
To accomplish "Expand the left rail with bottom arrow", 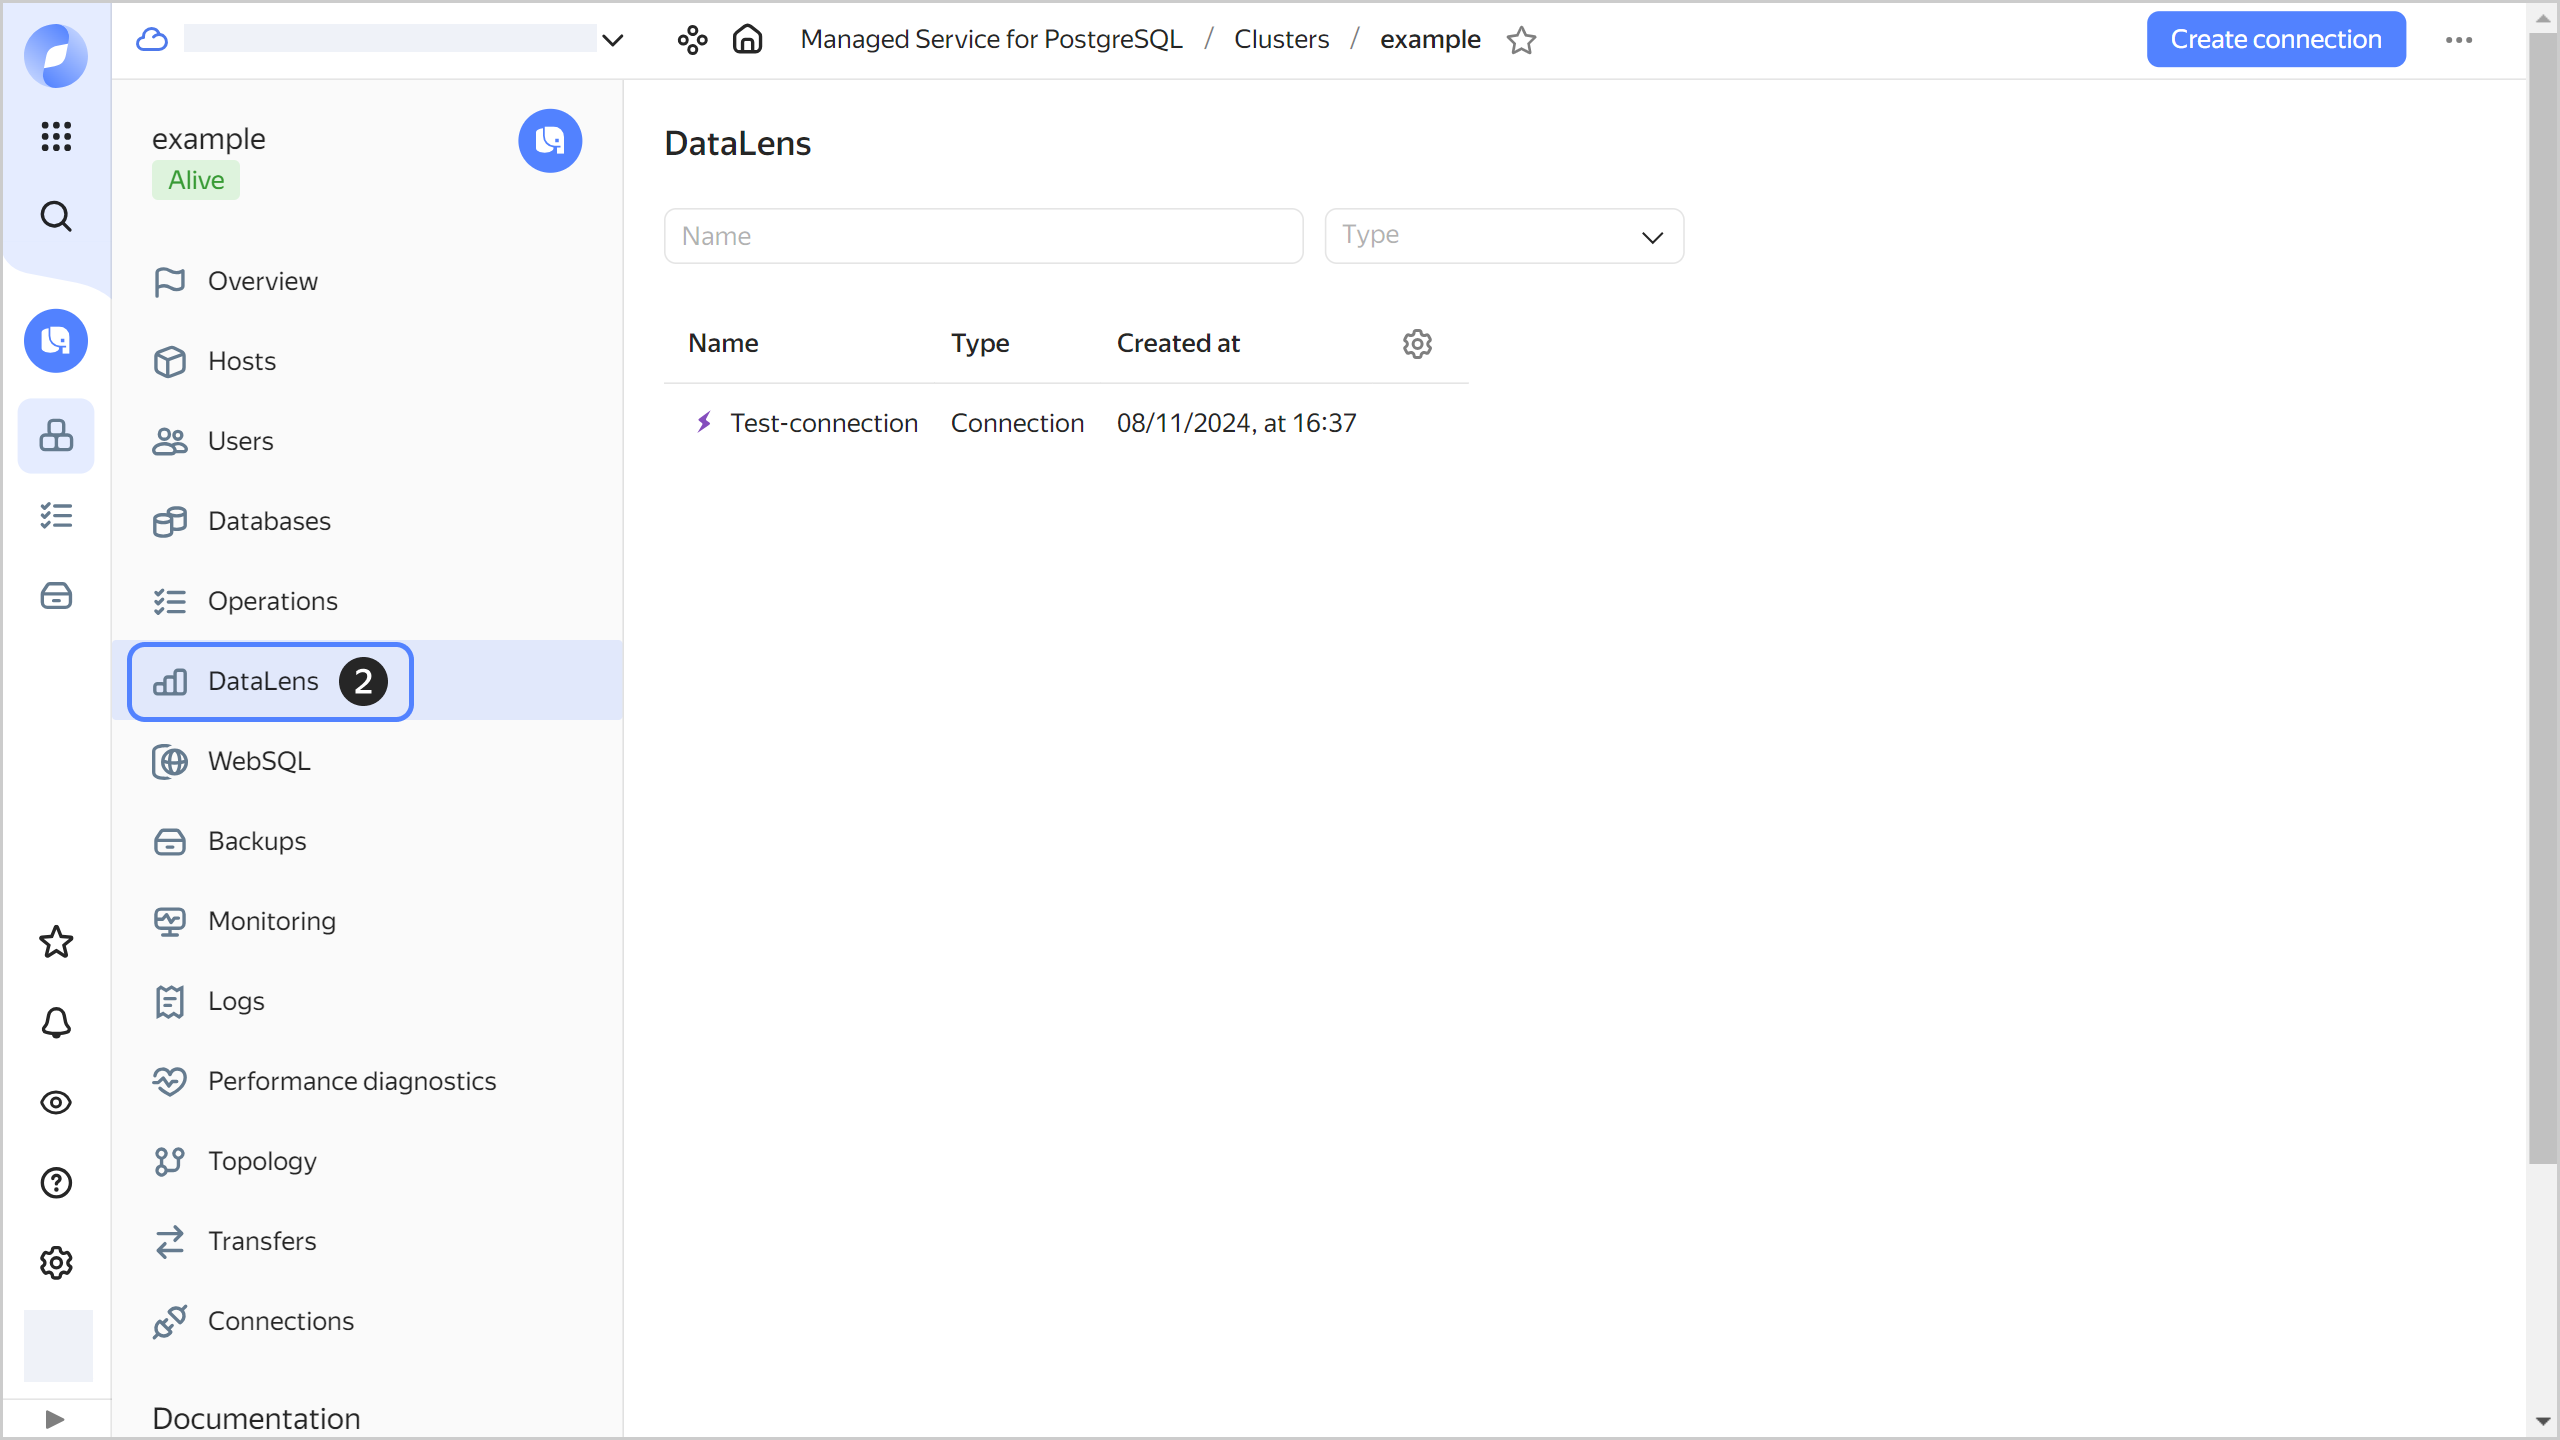I will [x=55, y=1419].
